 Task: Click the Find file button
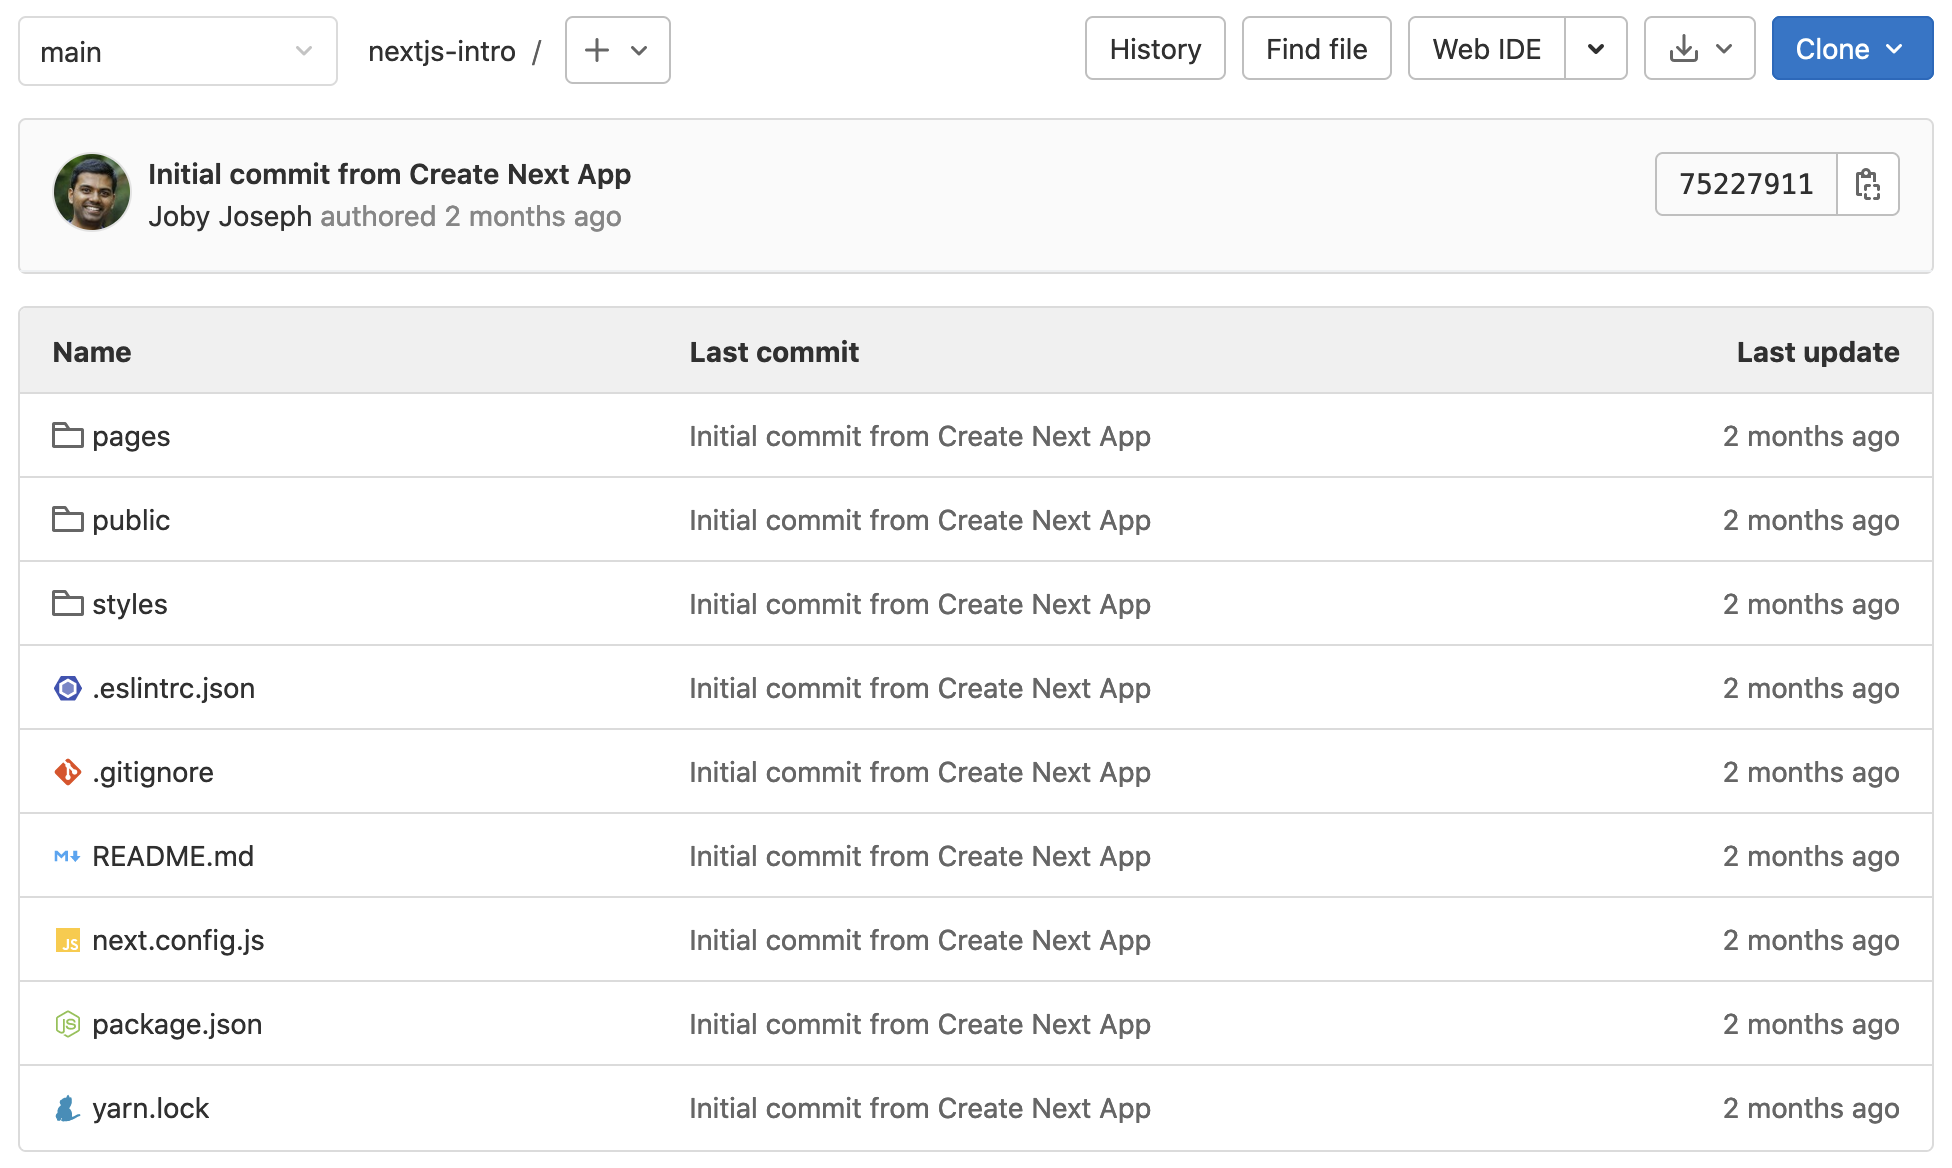(x=1316, y=48)
